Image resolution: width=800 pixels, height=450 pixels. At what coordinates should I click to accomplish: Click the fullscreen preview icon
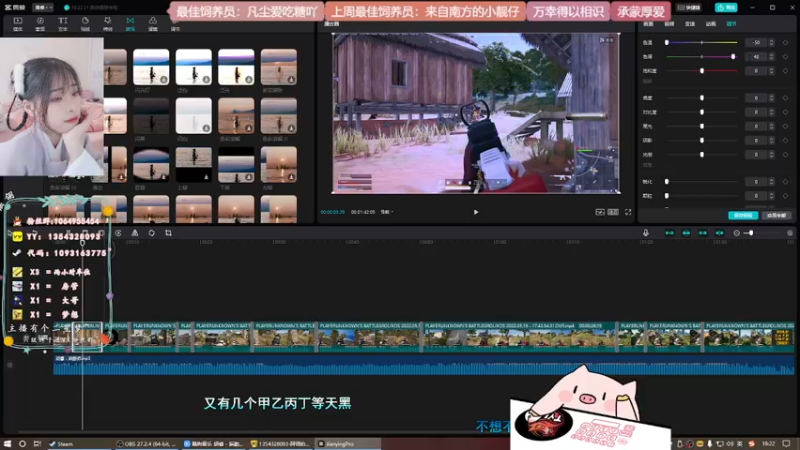pos(628,212)
